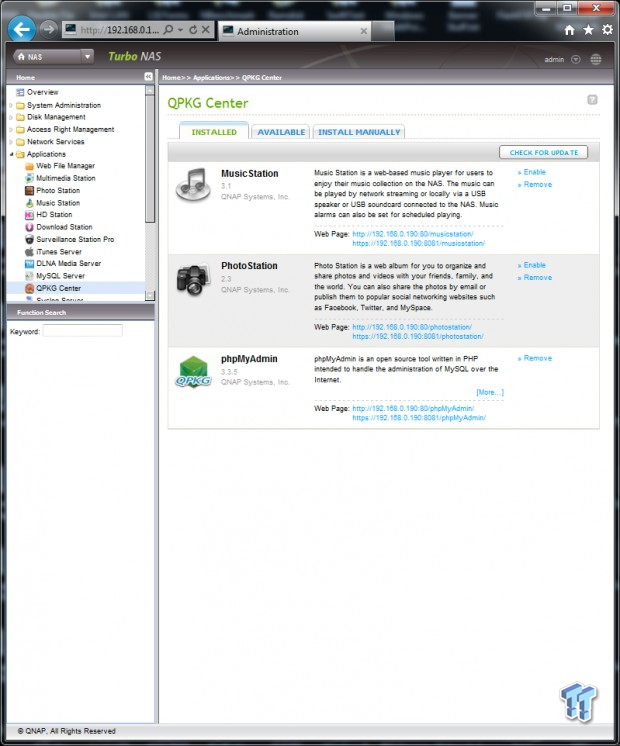The width and height of the screenshot is (620, 746).
Task: Open Photo Station https 8081 link
Action: [x=418, y=336]
